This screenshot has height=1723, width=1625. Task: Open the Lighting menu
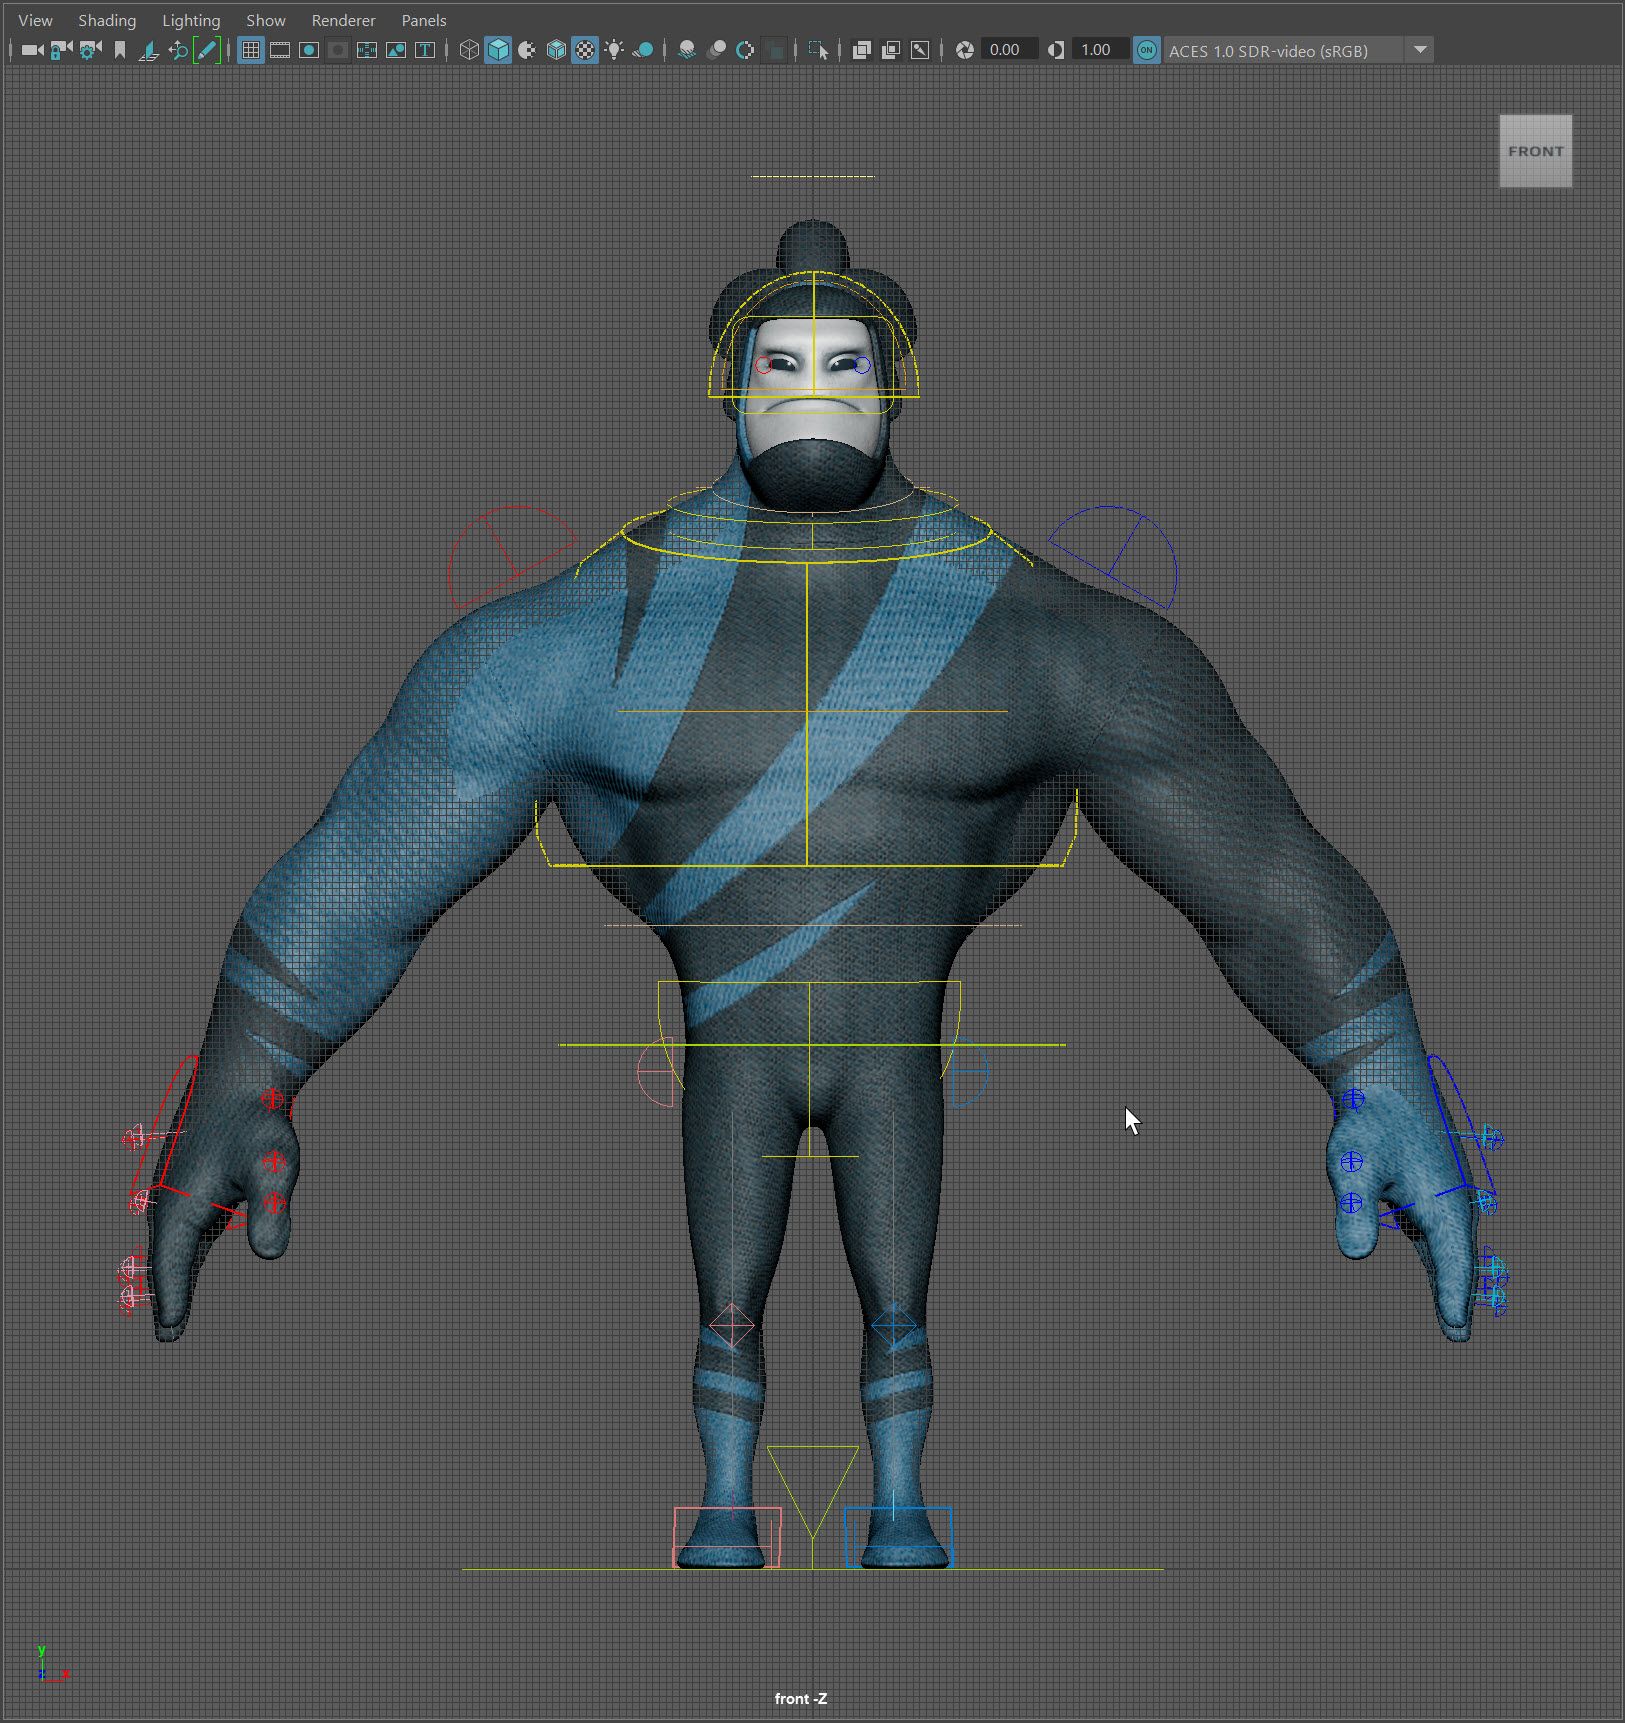[191, 20]
